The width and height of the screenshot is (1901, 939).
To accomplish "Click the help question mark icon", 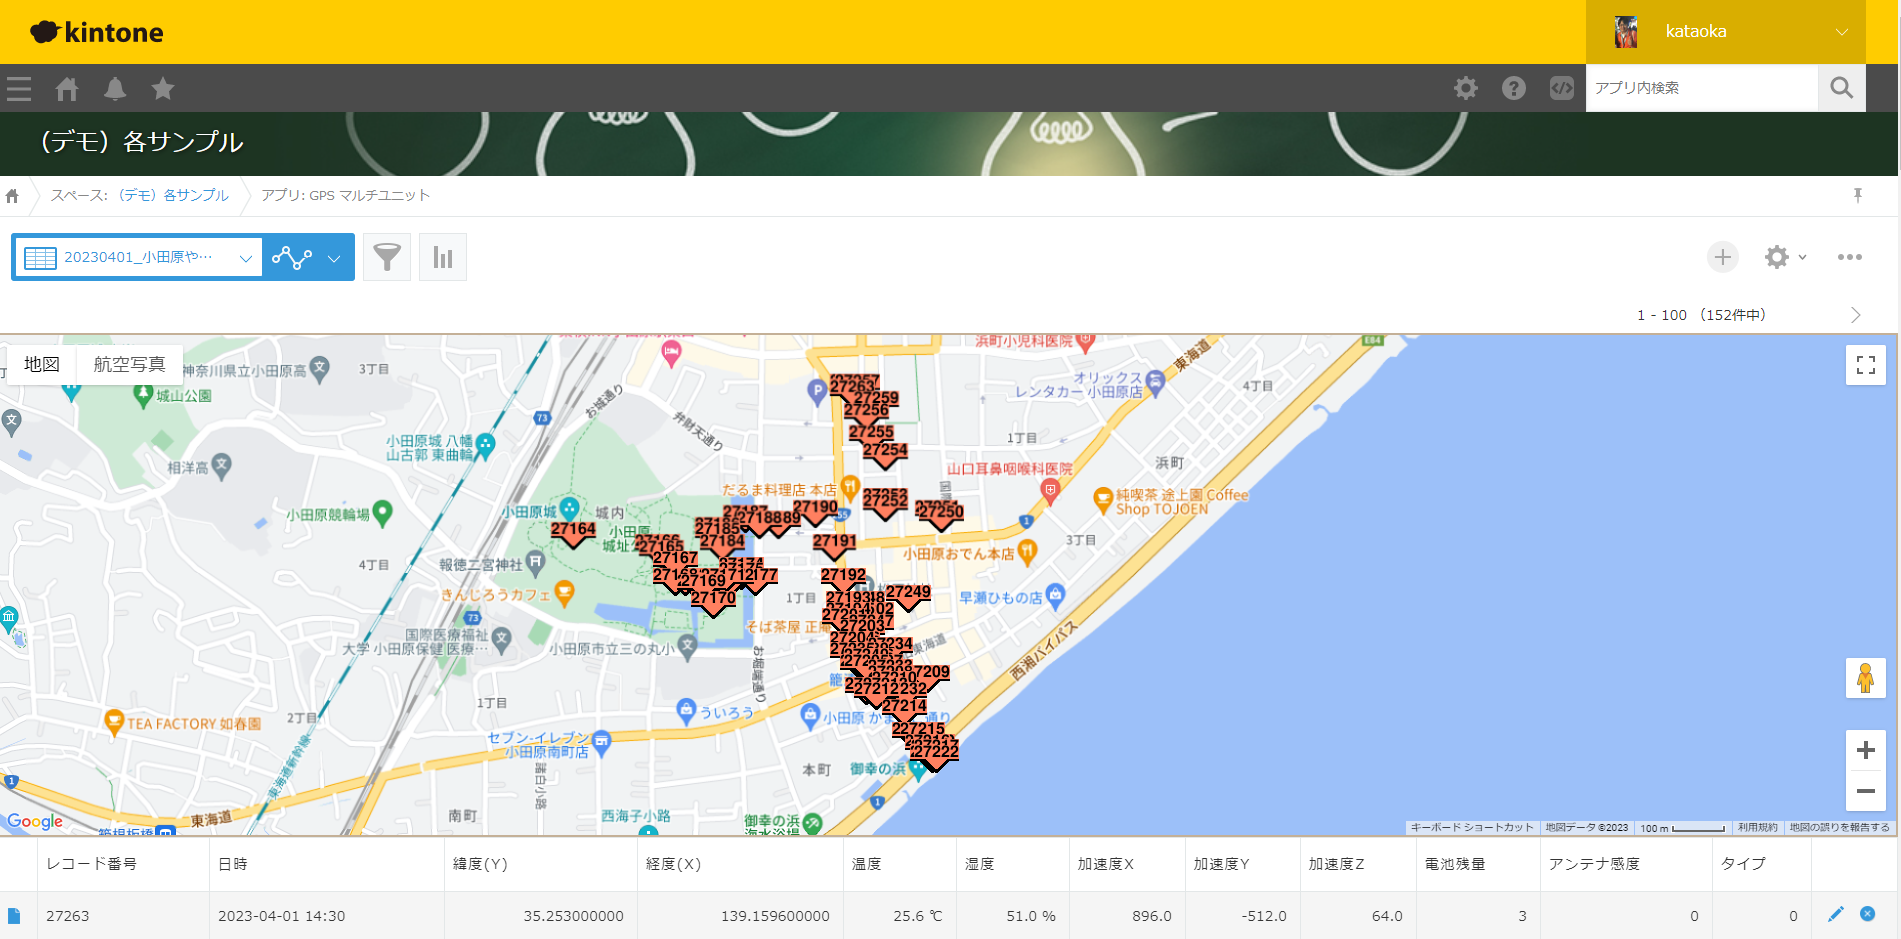I will click(x=1513, y=88).
